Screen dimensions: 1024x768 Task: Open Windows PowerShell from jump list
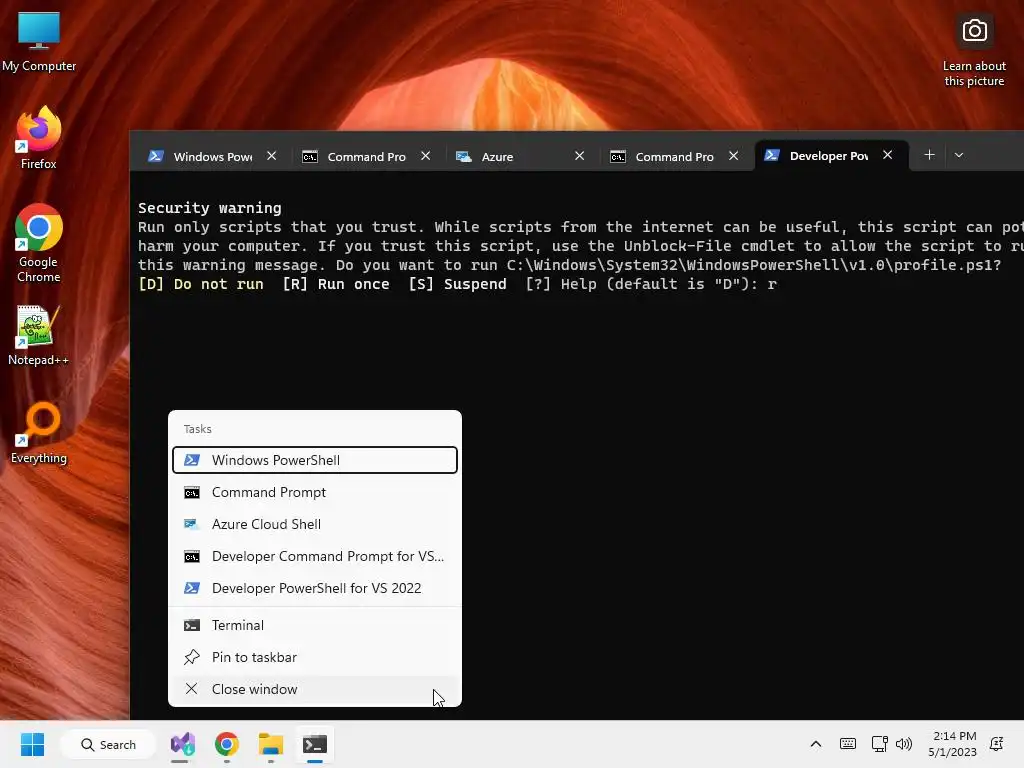(x=315, y=460)
